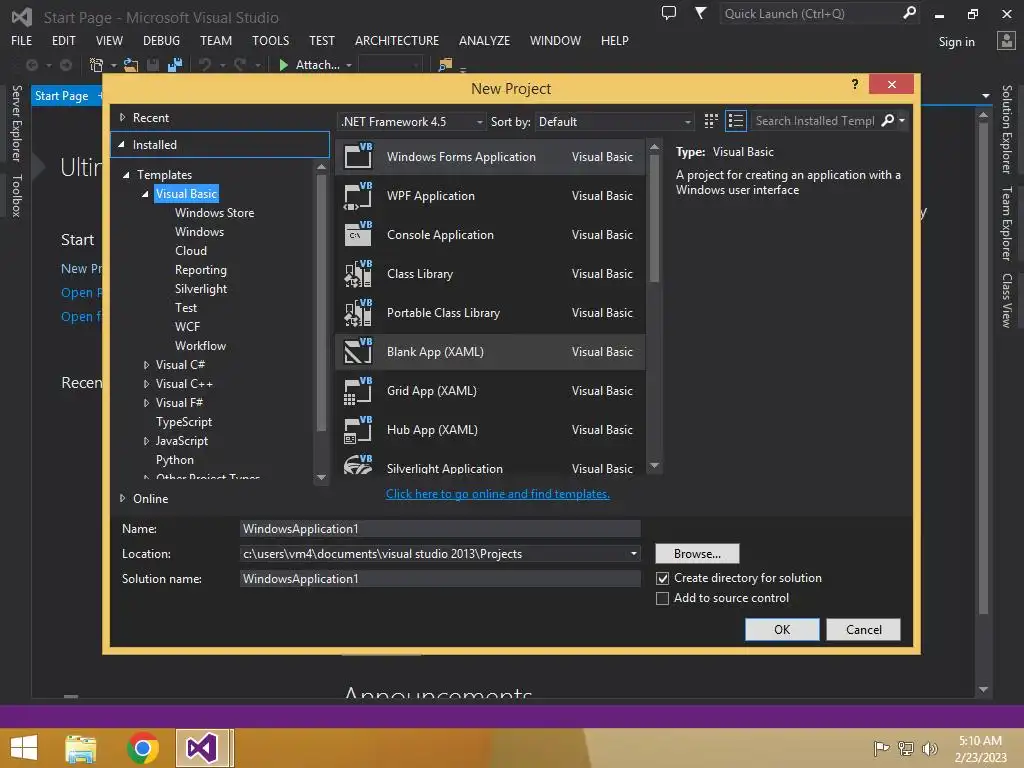Click the Portable Class Library template icon
Screen dimensions: 1024x768
coord(358,313)
